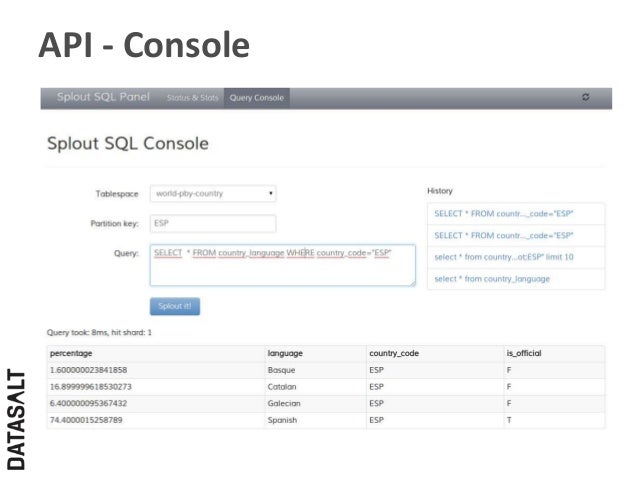
Task: Load history query select * from country_language
Action: (516, 279)
